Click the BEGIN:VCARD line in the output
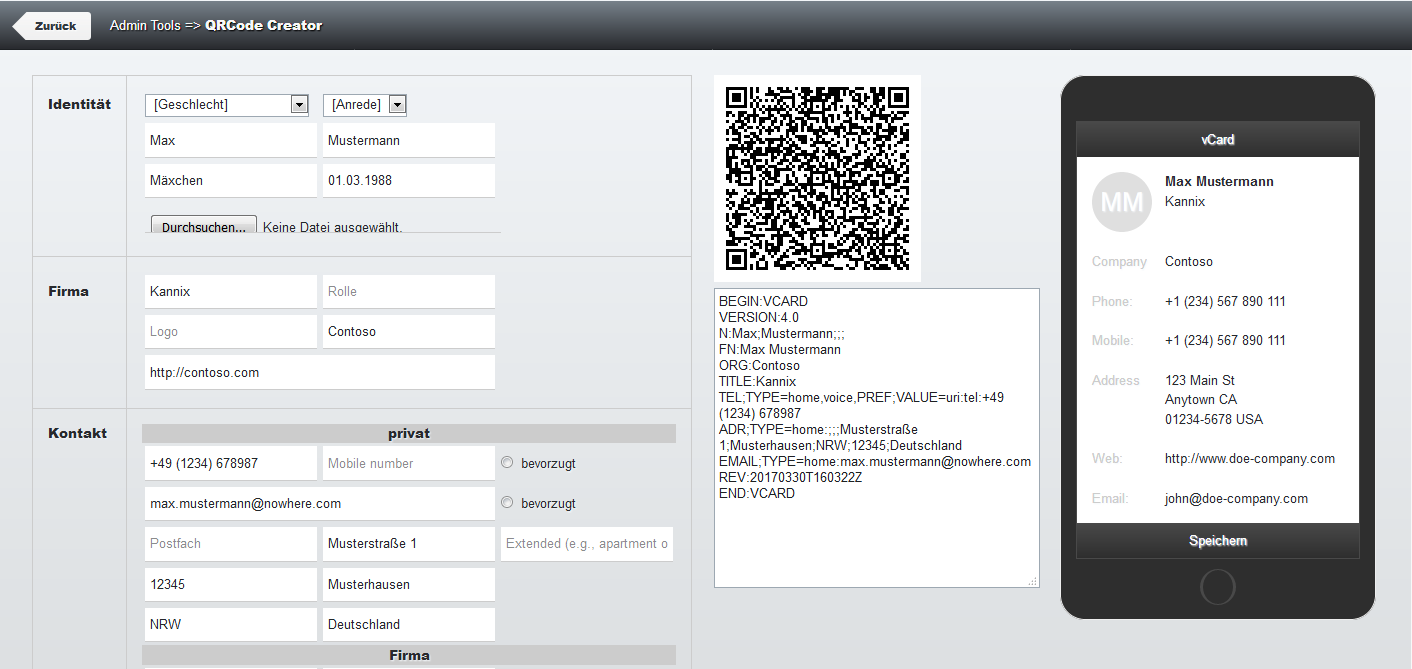The height and width of the screenshot is (669, 1412). click(763, 302)
